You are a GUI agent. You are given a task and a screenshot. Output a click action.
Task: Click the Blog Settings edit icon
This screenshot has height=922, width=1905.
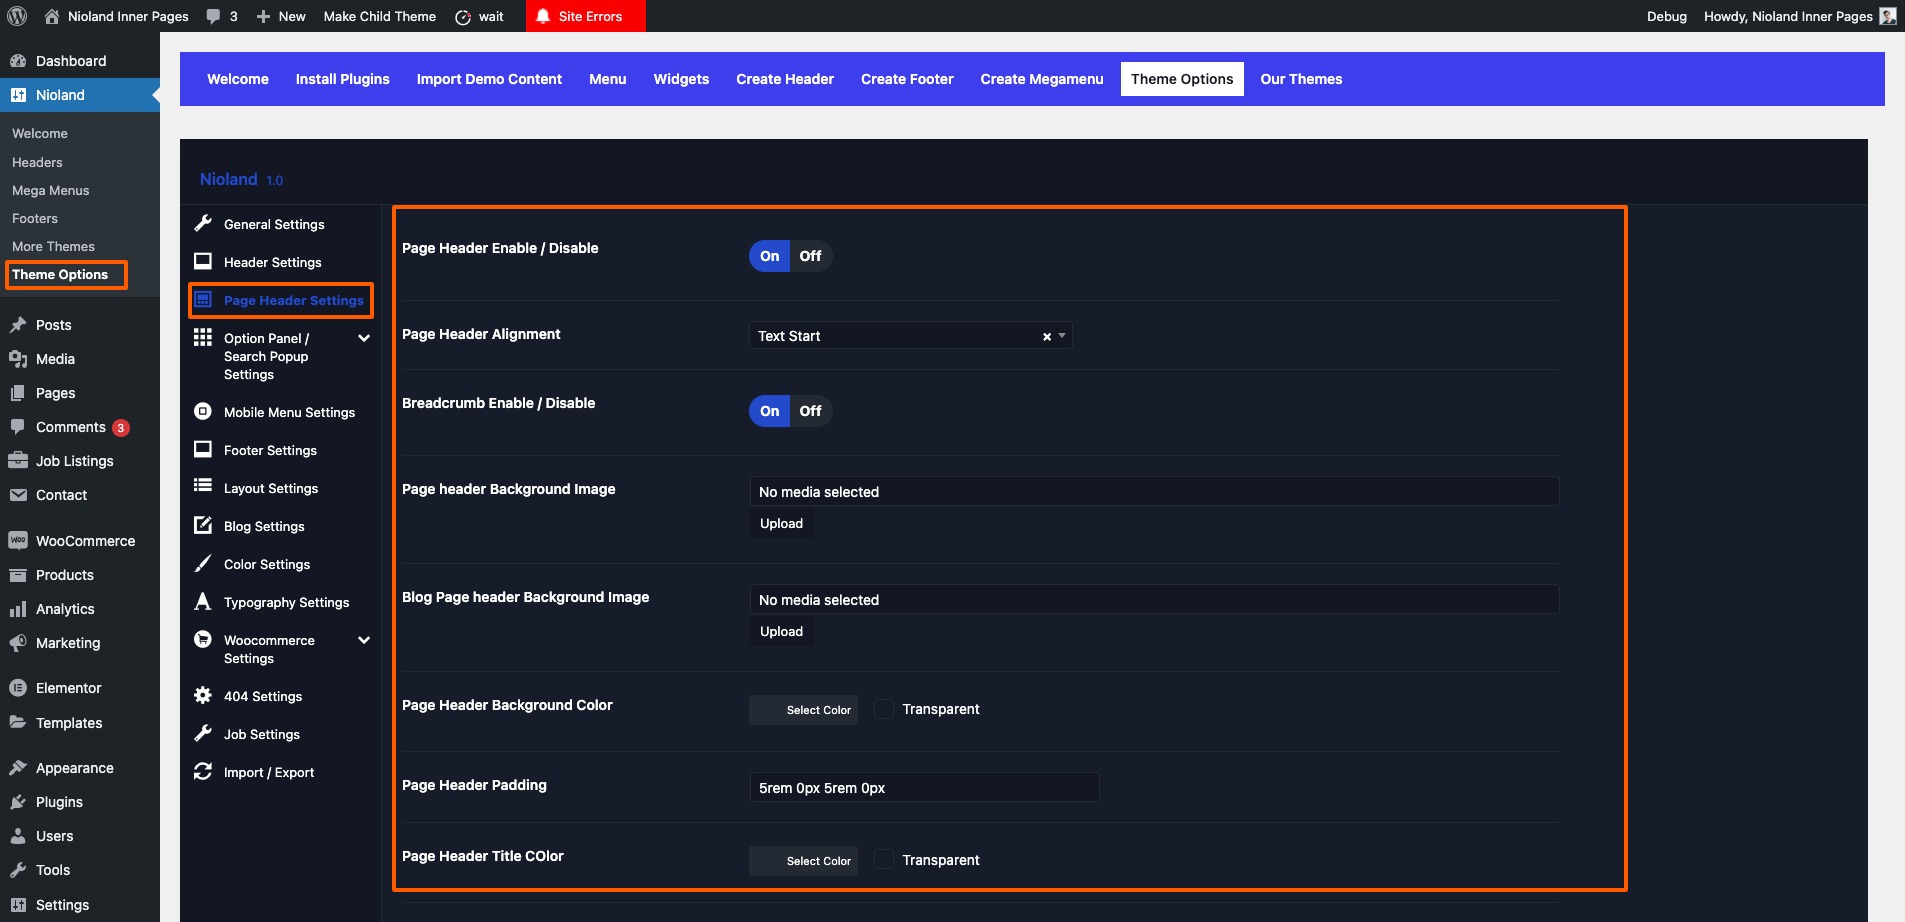pos(203,526)
